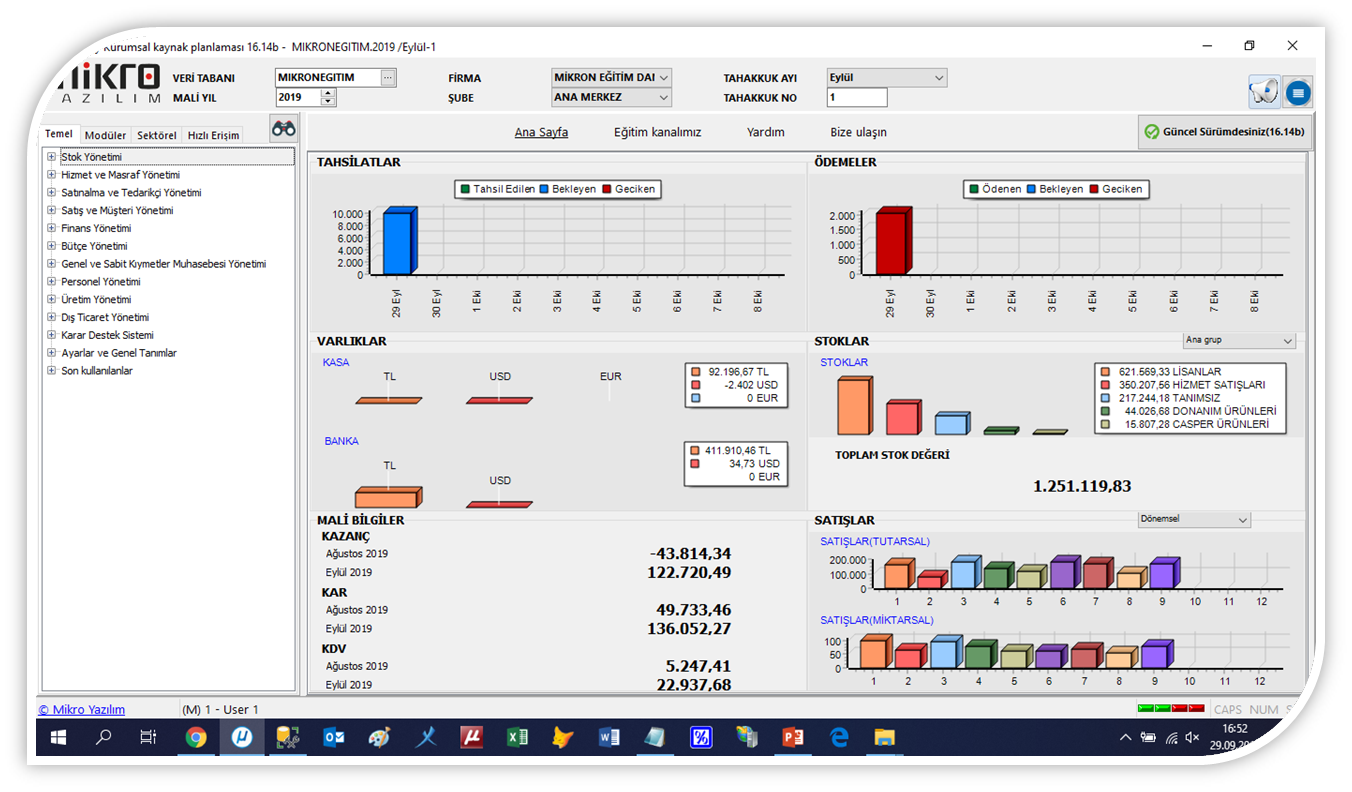
Task: Click the Ödenen green legend swatch
Action: point(974,189)
